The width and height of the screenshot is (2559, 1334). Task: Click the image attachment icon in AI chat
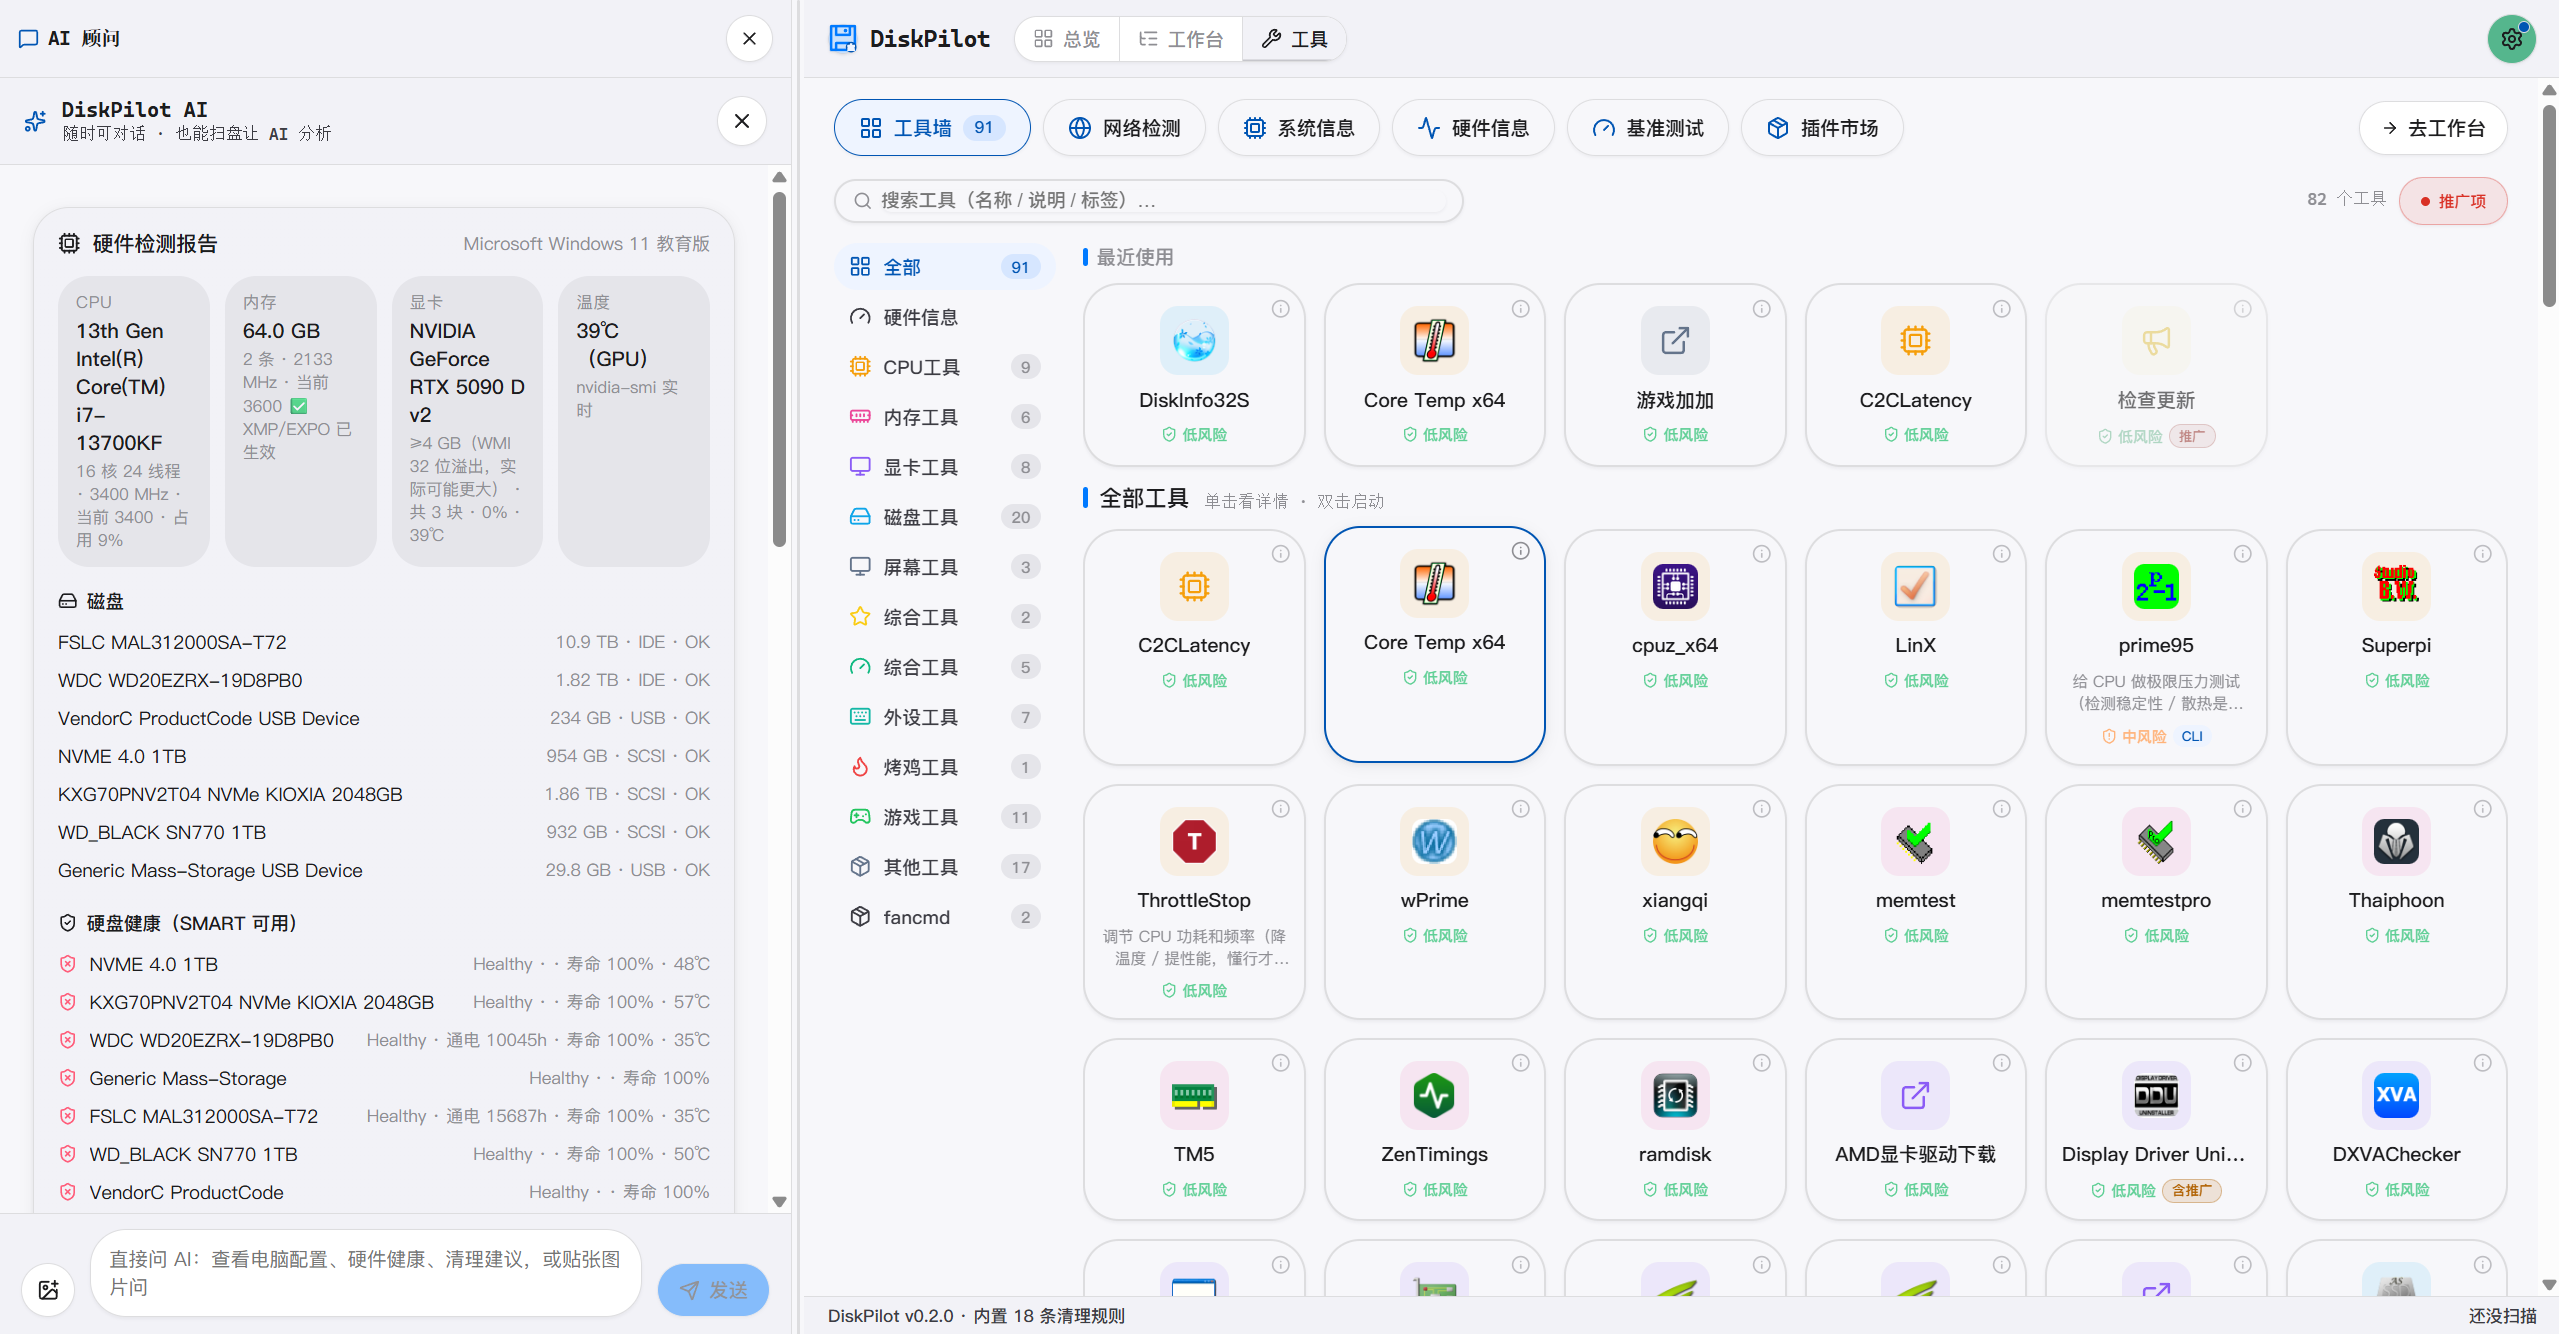[48, 1289]
